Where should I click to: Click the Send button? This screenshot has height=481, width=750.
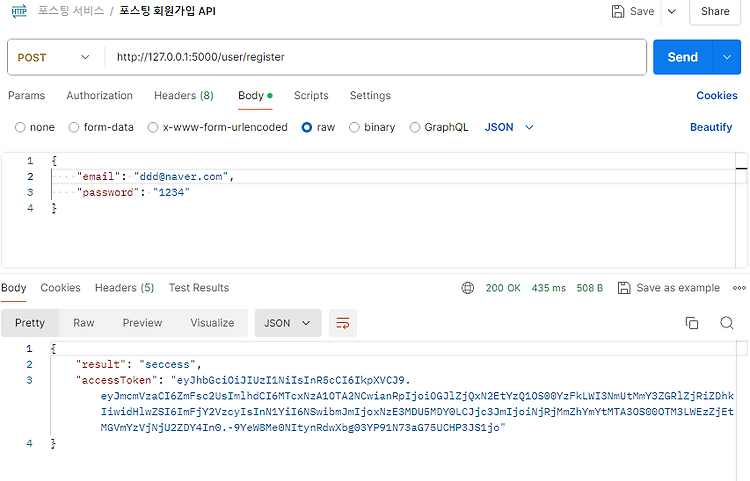[683, 57]
